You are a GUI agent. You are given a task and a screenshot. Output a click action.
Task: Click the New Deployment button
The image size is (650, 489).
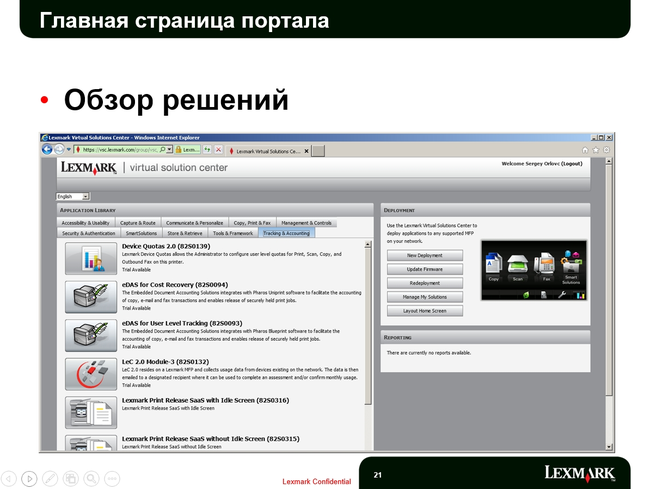pyautogui.click(x=424, y=255)
